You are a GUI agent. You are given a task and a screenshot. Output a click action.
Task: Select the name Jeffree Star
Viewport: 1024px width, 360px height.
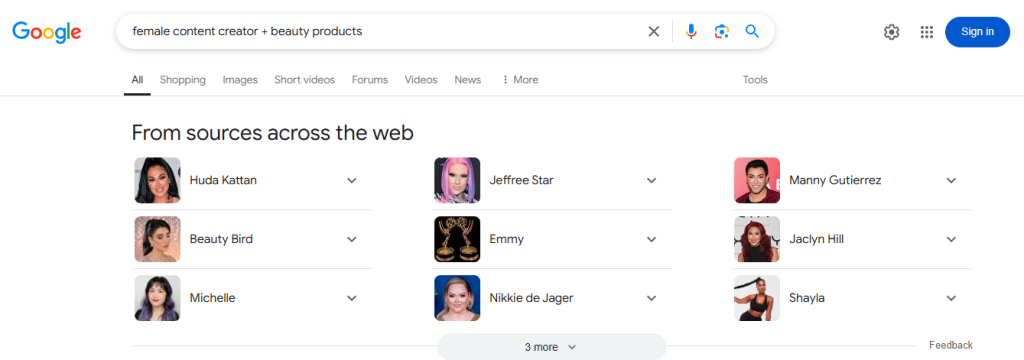(x=521, y=180)
